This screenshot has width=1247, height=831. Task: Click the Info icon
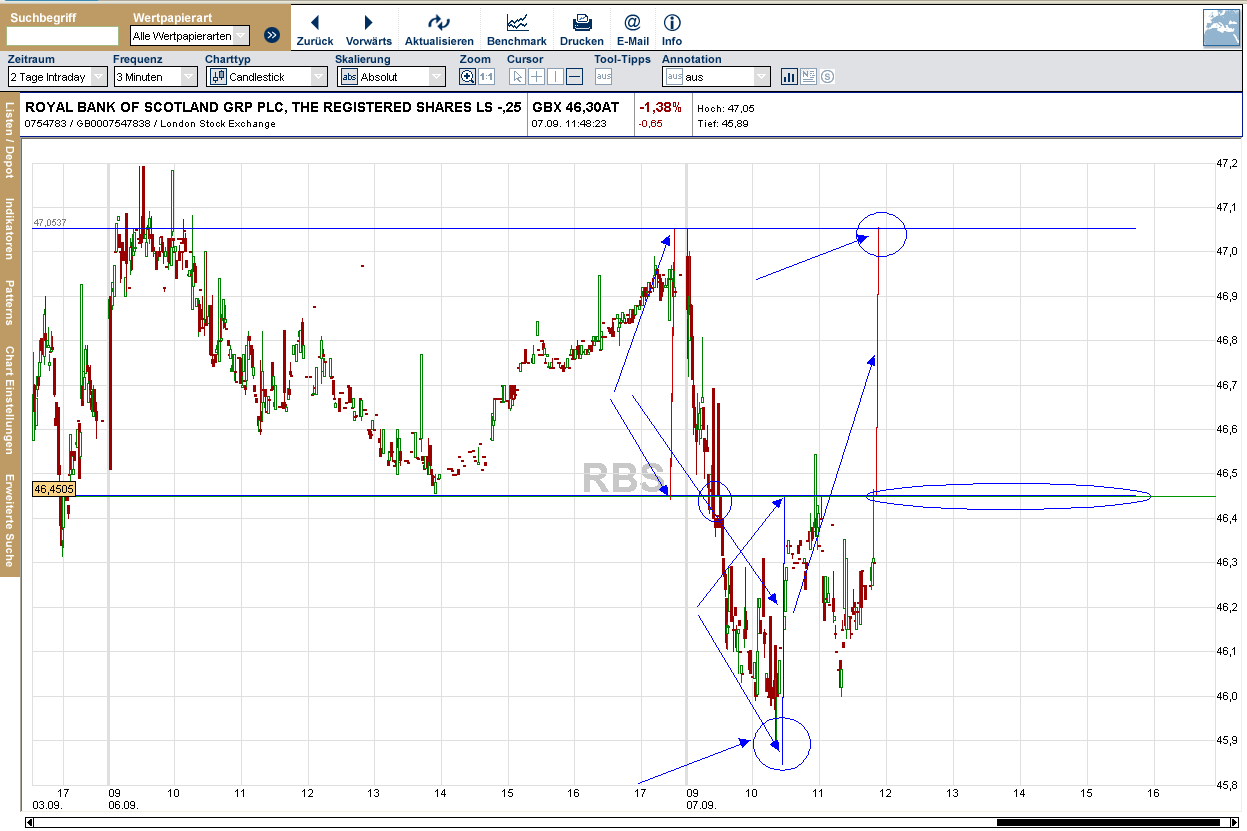(x=671, y=21)
